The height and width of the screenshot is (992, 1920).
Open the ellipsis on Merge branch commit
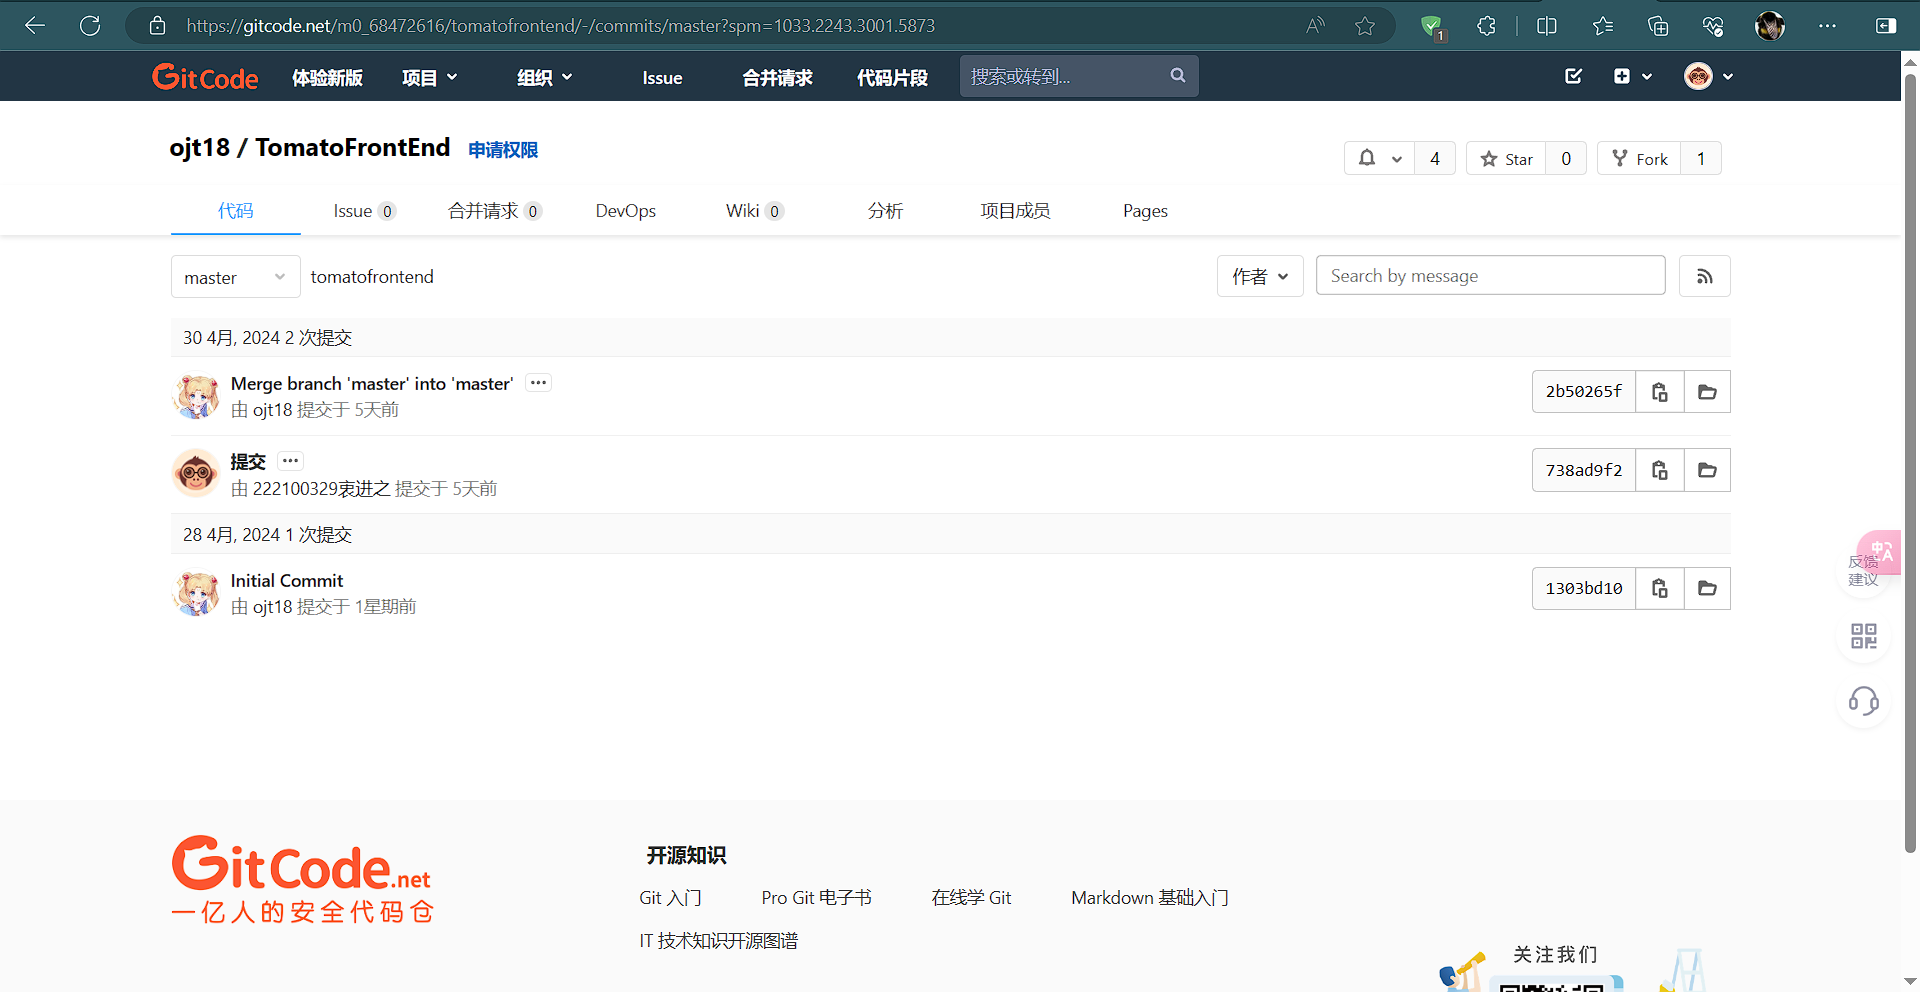pos(538,382)
